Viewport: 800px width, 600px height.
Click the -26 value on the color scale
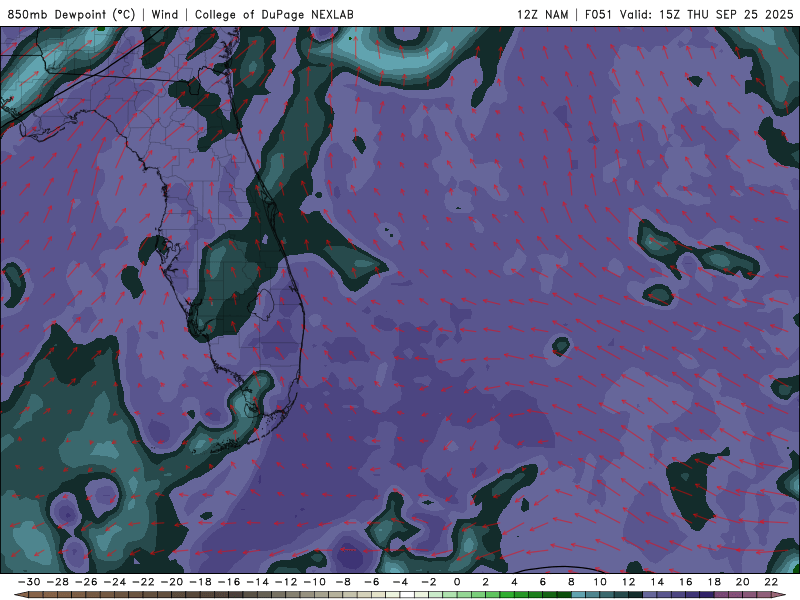pyautogui.click(x=86, y=582)
